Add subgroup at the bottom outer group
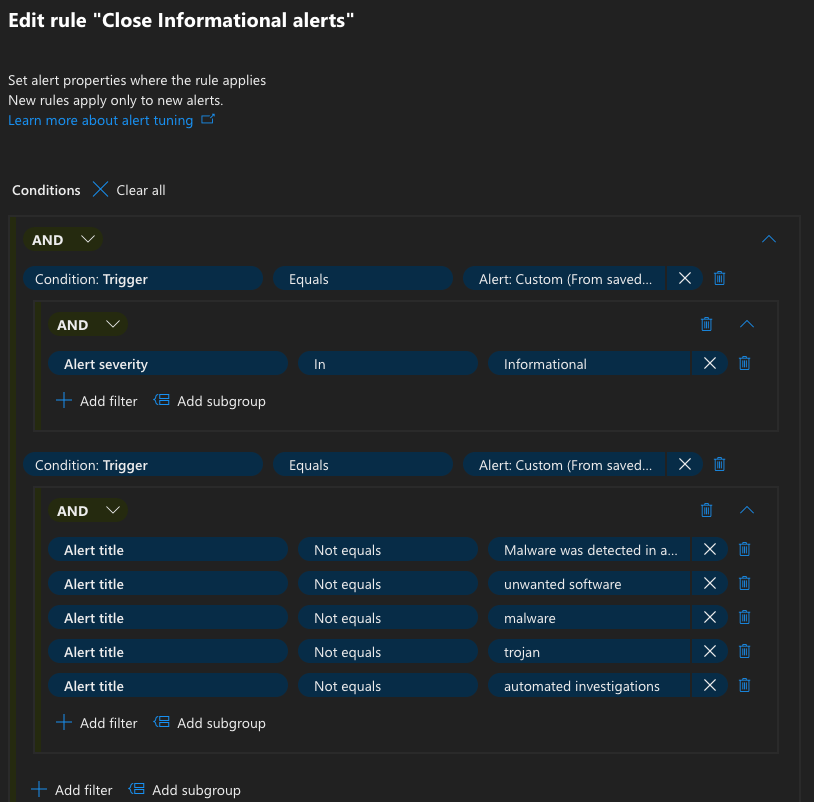Image resolution: width=814 pixels, height=802 pixels. tap(185, 790)
